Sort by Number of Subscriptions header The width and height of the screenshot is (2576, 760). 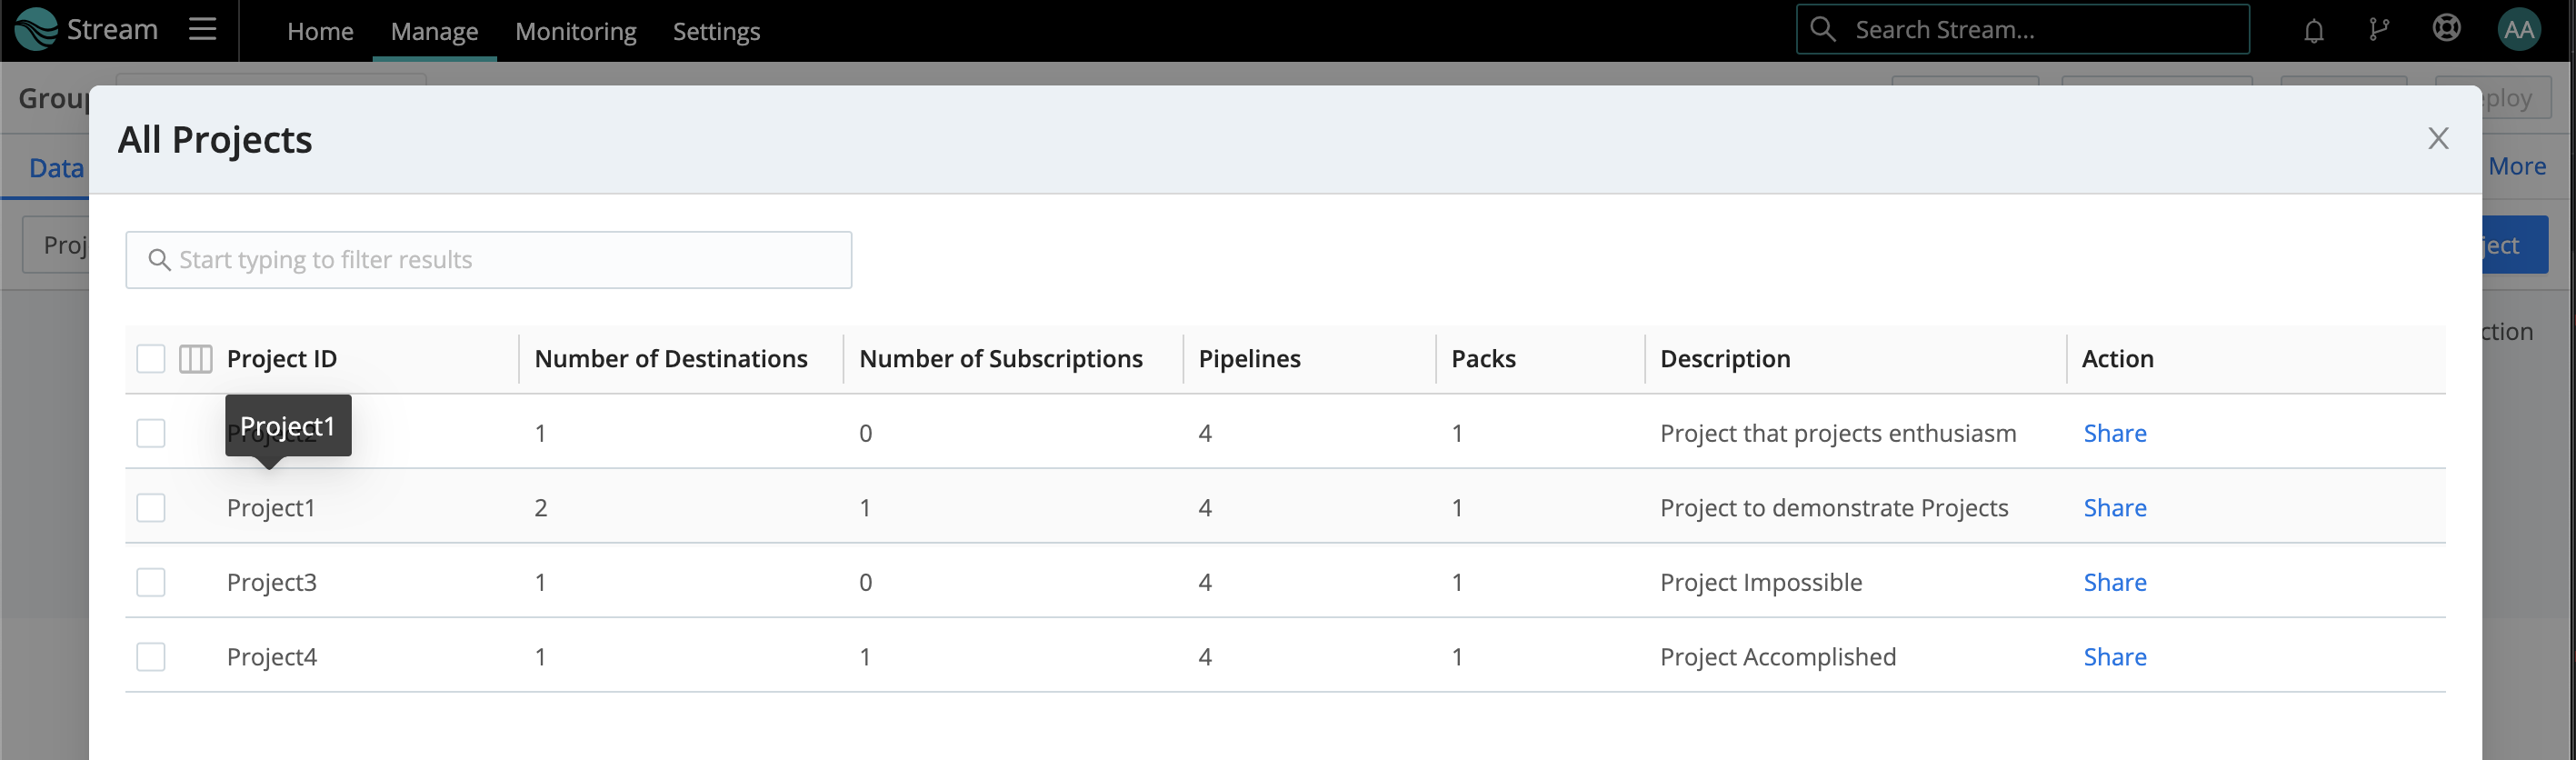[x=1001, y=359]
